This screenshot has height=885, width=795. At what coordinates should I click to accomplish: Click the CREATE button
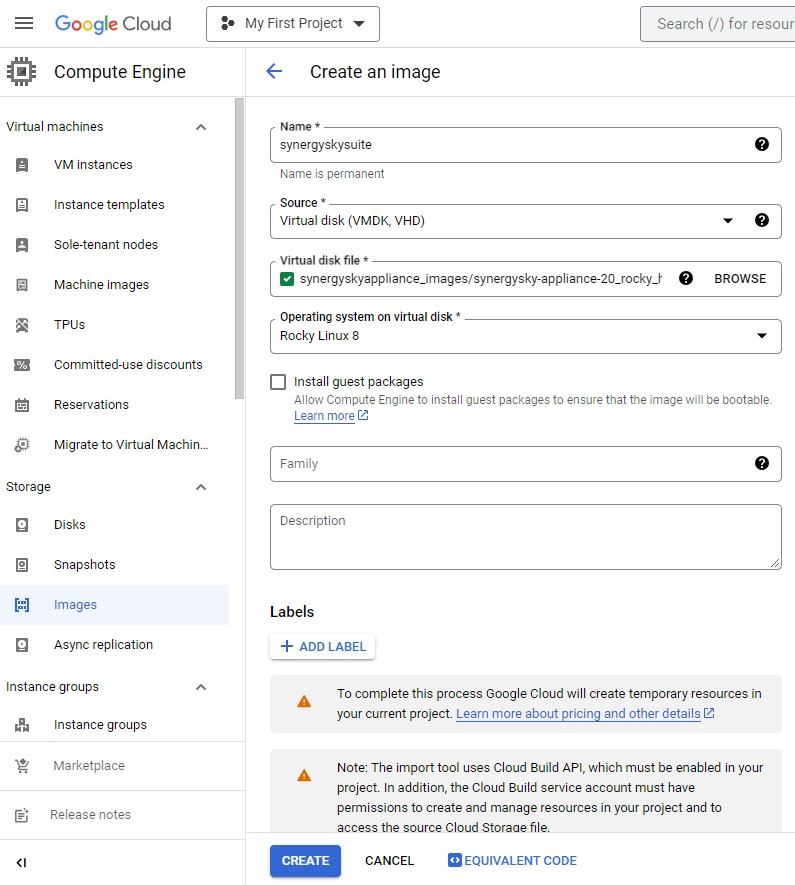305,860
